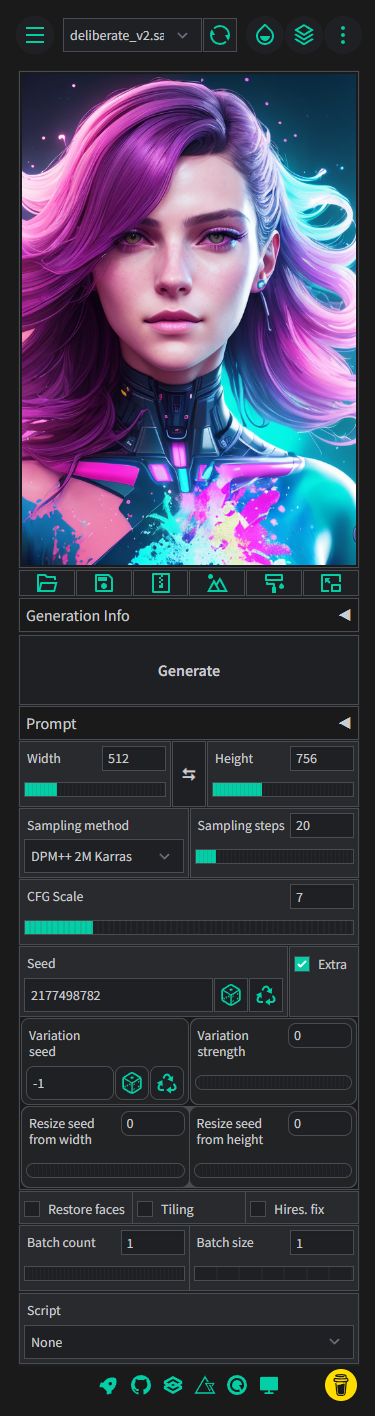Send image to inpaint with paint roller icon
375x1416 pixels.
[x=274, y=584]
